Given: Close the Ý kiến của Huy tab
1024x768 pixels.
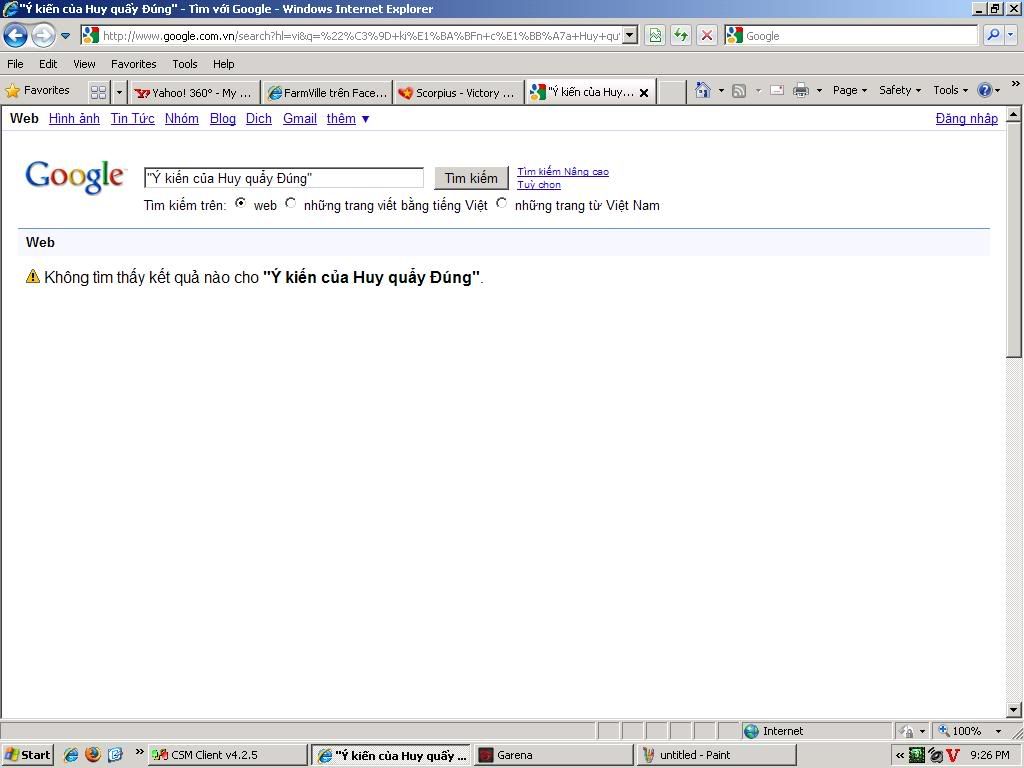Looking at the screenshot, I should (x=644, y=93).
